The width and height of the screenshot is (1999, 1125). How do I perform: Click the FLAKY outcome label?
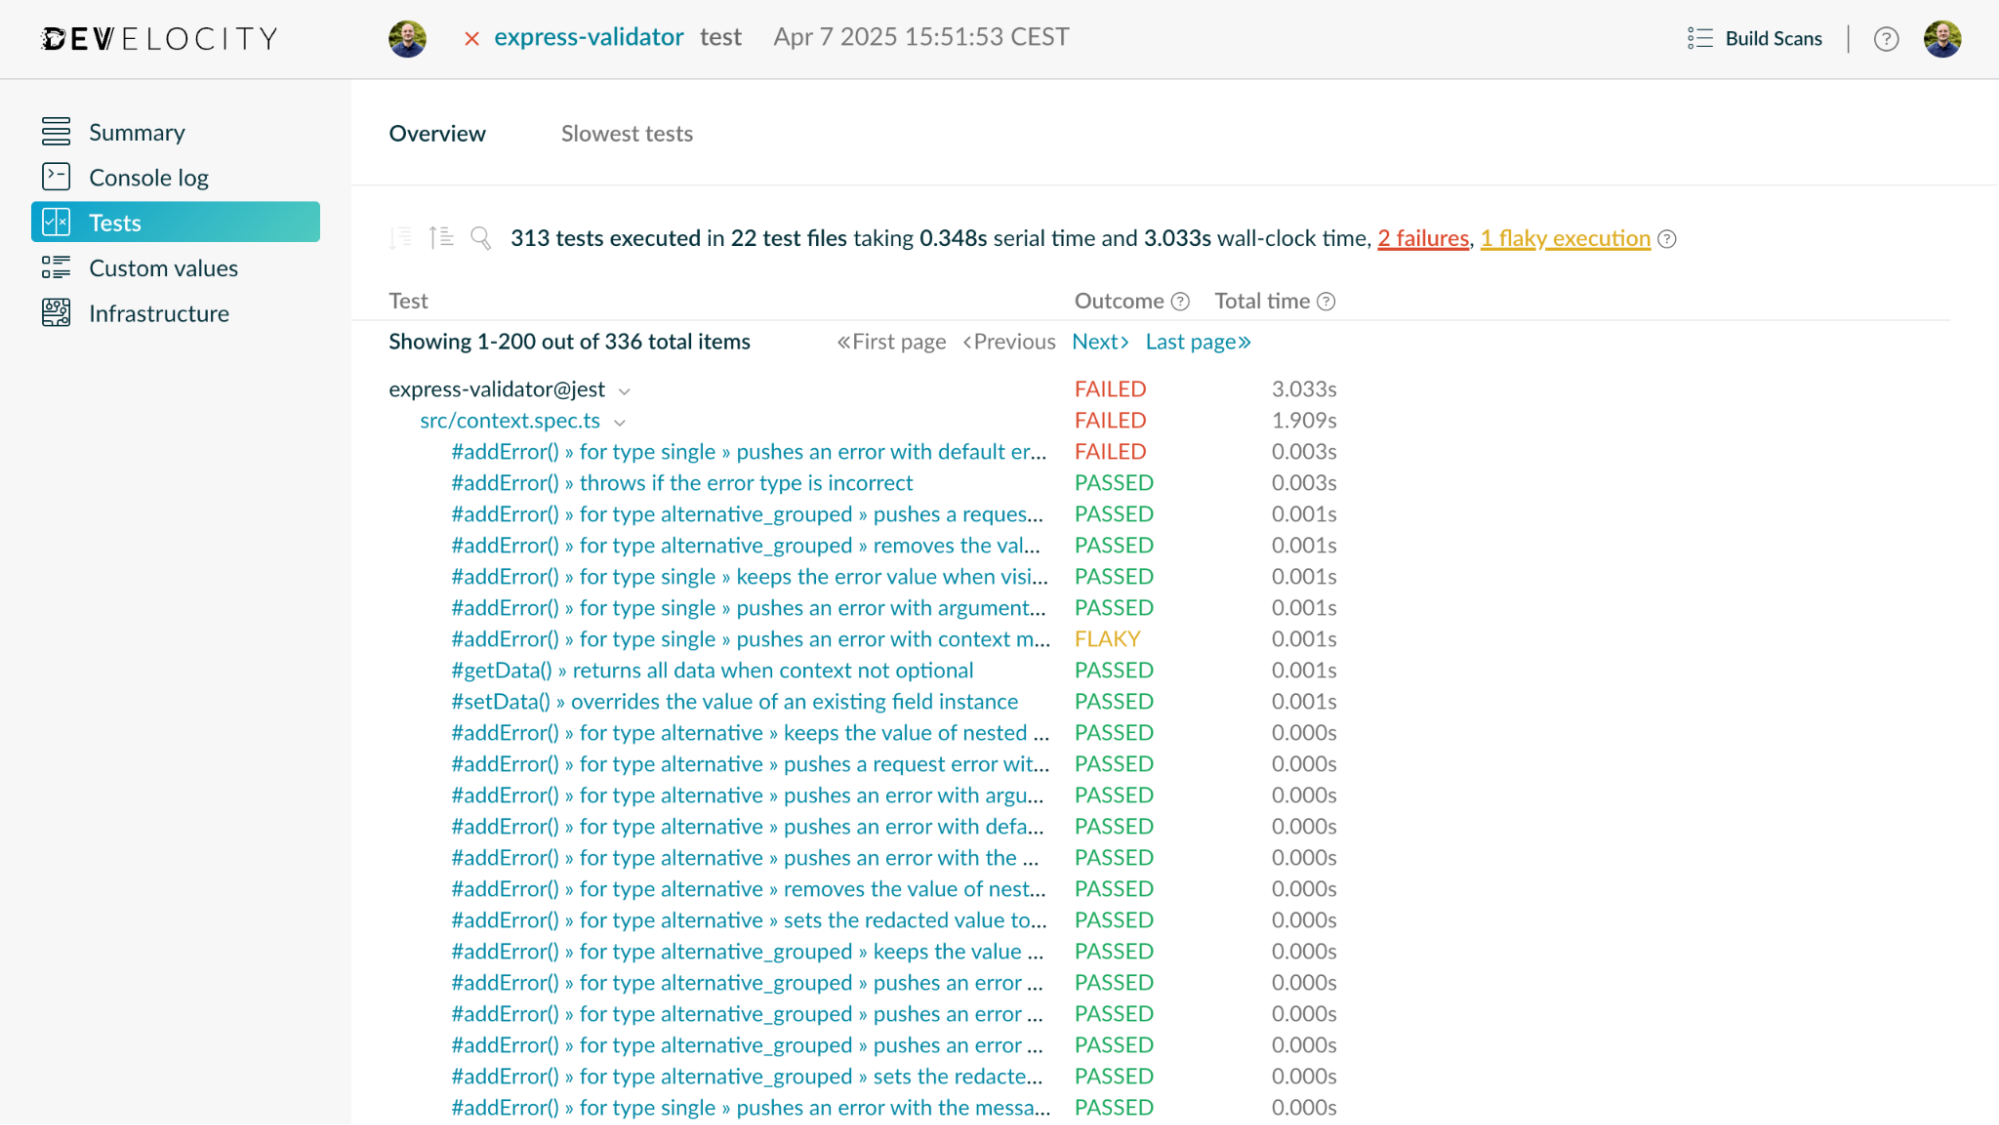coord(1107,638)
